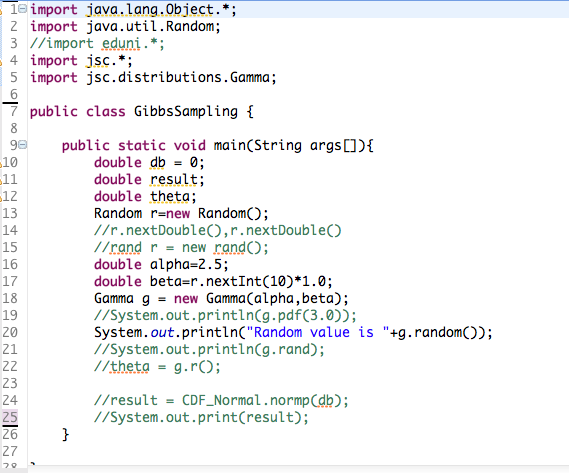Click 'new Gamma(alpha,beta)' constructor call
The image size is (569, 473).
point(257,299)
